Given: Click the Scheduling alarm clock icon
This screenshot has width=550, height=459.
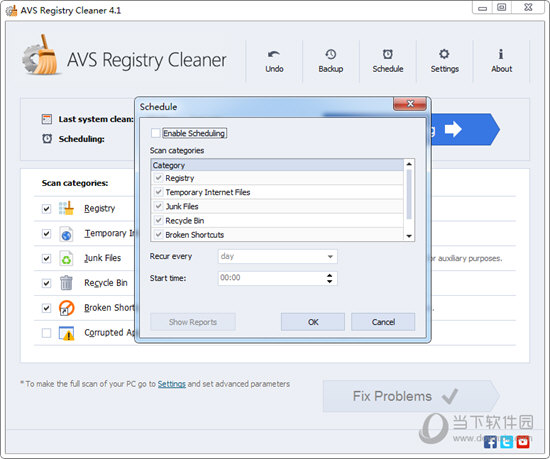Looking at the screenshot, I should pos(47,139).
